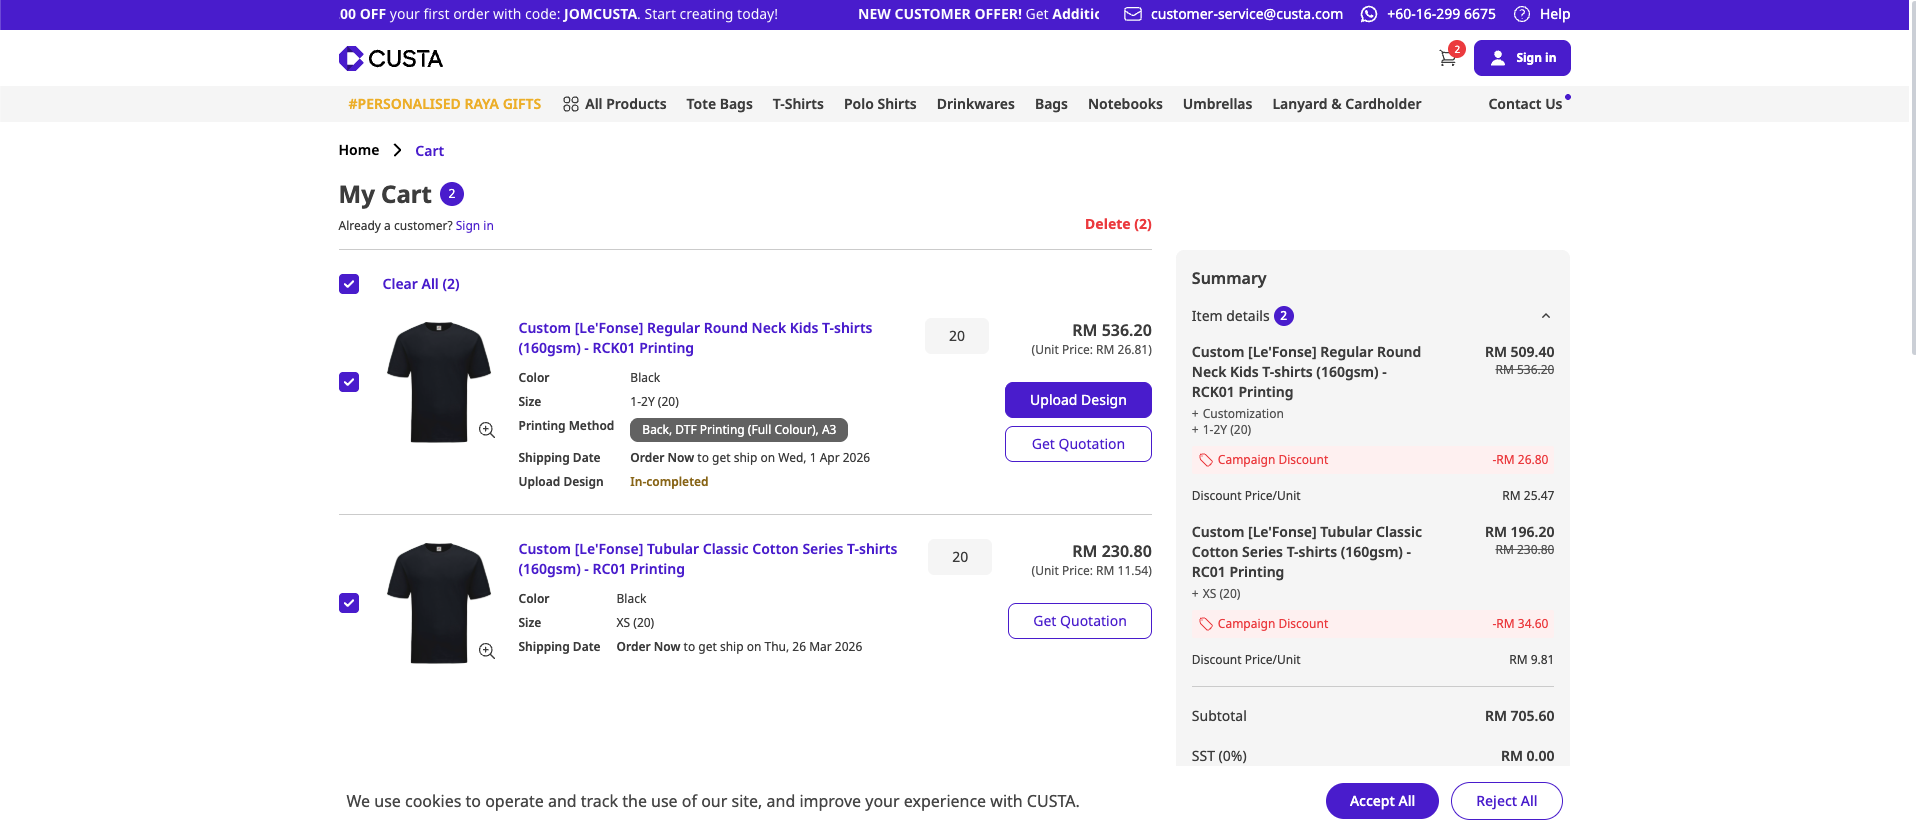Click the +60-16-299 6675 phone link
This screenshot has width=1916, height=835.
(1441, 14)
